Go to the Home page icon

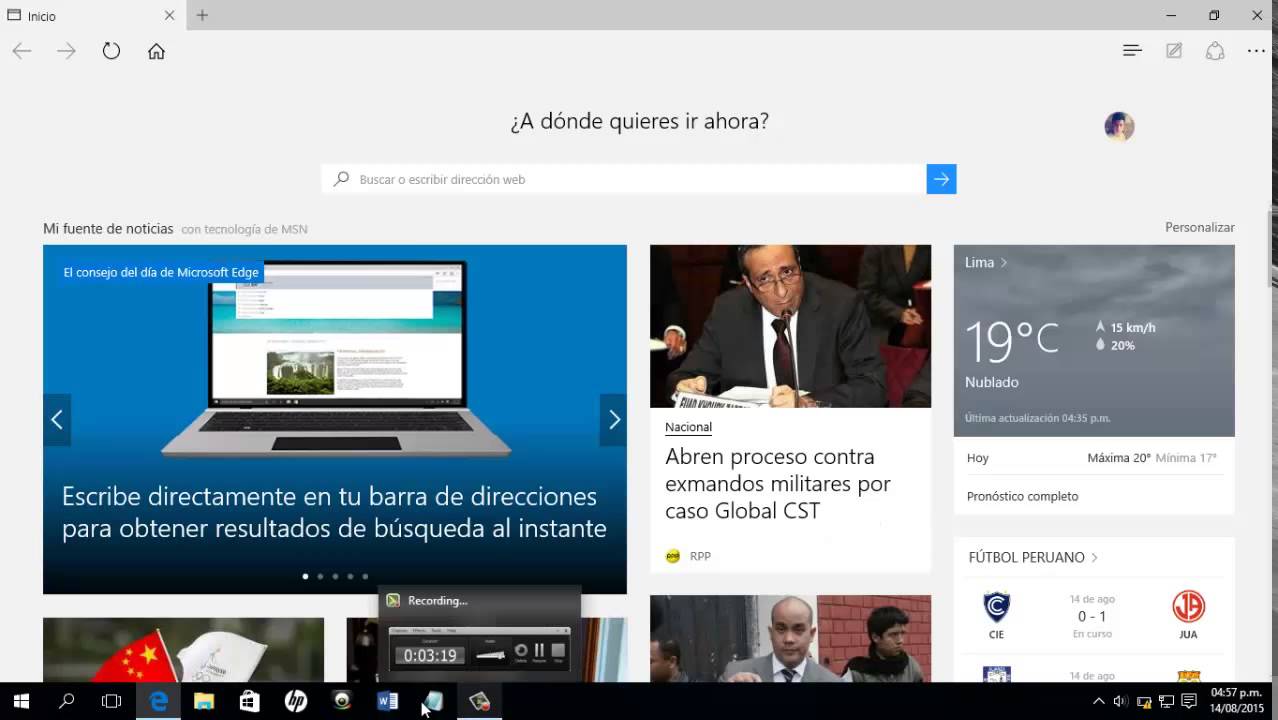point(156,51)
